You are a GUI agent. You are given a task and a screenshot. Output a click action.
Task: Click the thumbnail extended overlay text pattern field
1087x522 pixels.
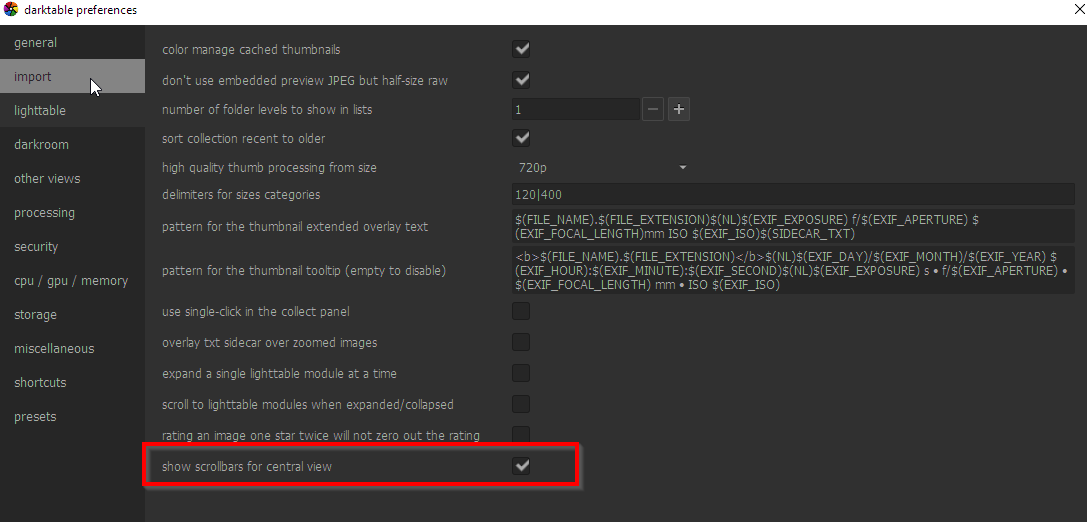tap(793, 226)
